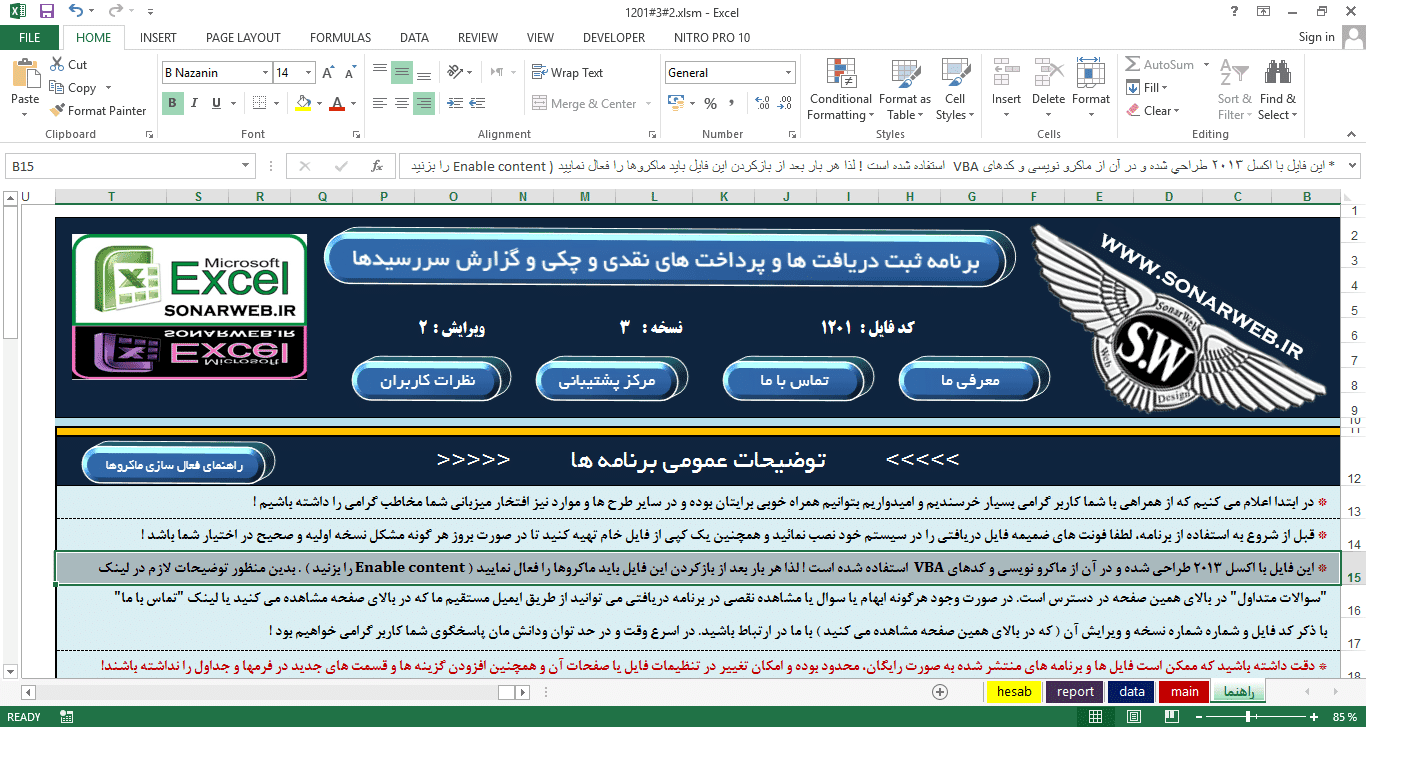Viewport: 1412px width, 768px height.
Task: Open Excel Help question mark
Action: pyautogui.click(x=1236, y=11)
